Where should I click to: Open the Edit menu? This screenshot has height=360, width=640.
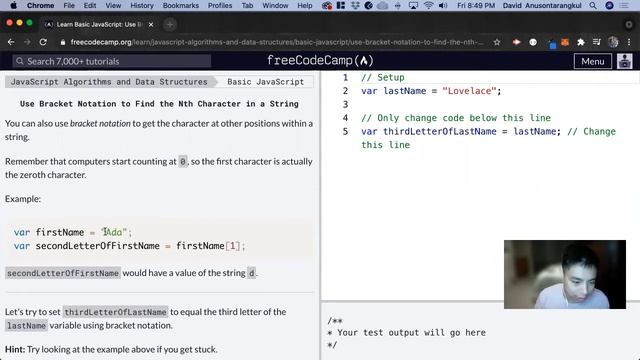[x=90, y=5]
